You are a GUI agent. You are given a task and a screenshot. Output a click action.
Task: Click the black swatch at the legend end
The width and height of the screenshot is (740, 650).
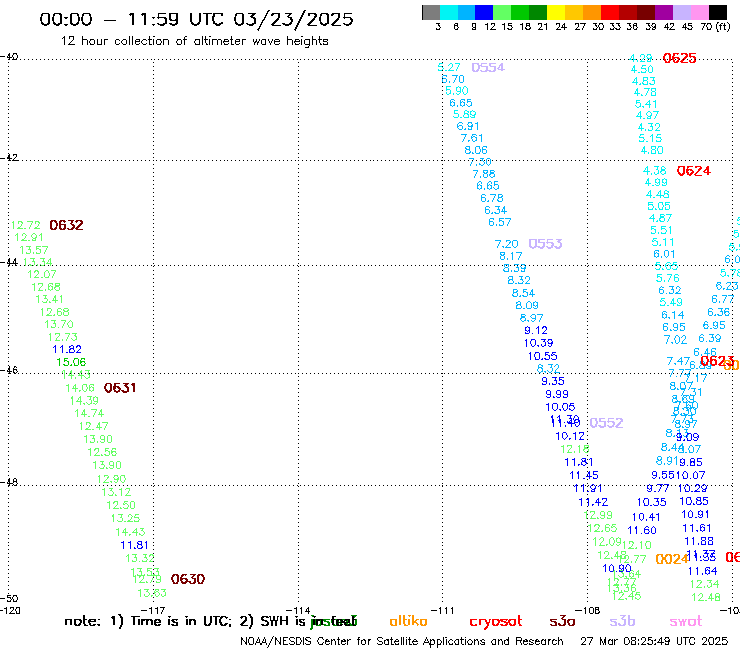point(717,12)
